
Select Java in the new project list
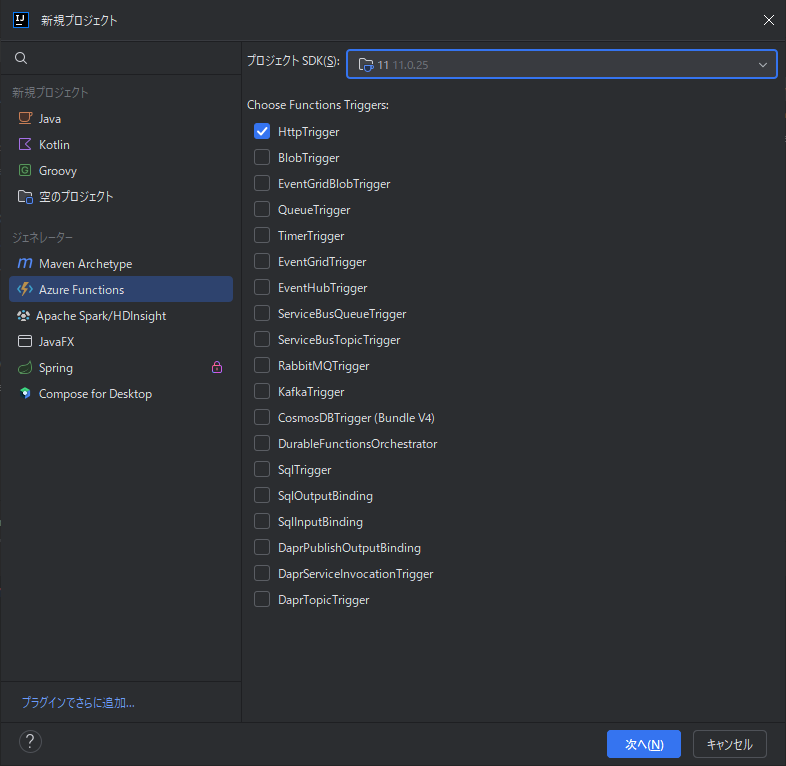click(121, 118)
